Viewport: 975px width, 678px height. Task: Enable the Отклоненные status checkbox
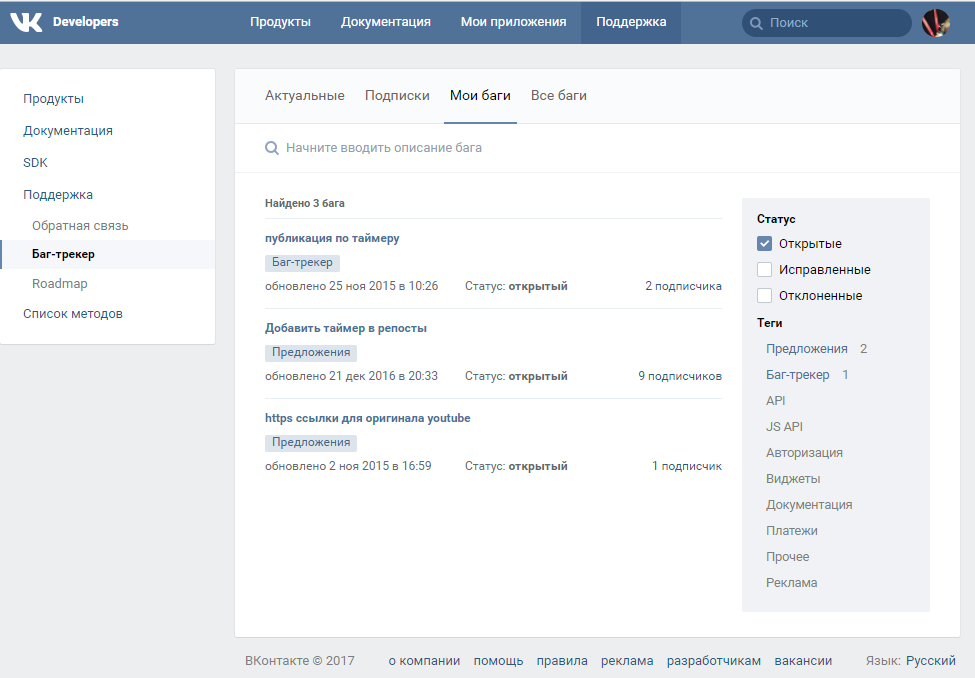764,296
